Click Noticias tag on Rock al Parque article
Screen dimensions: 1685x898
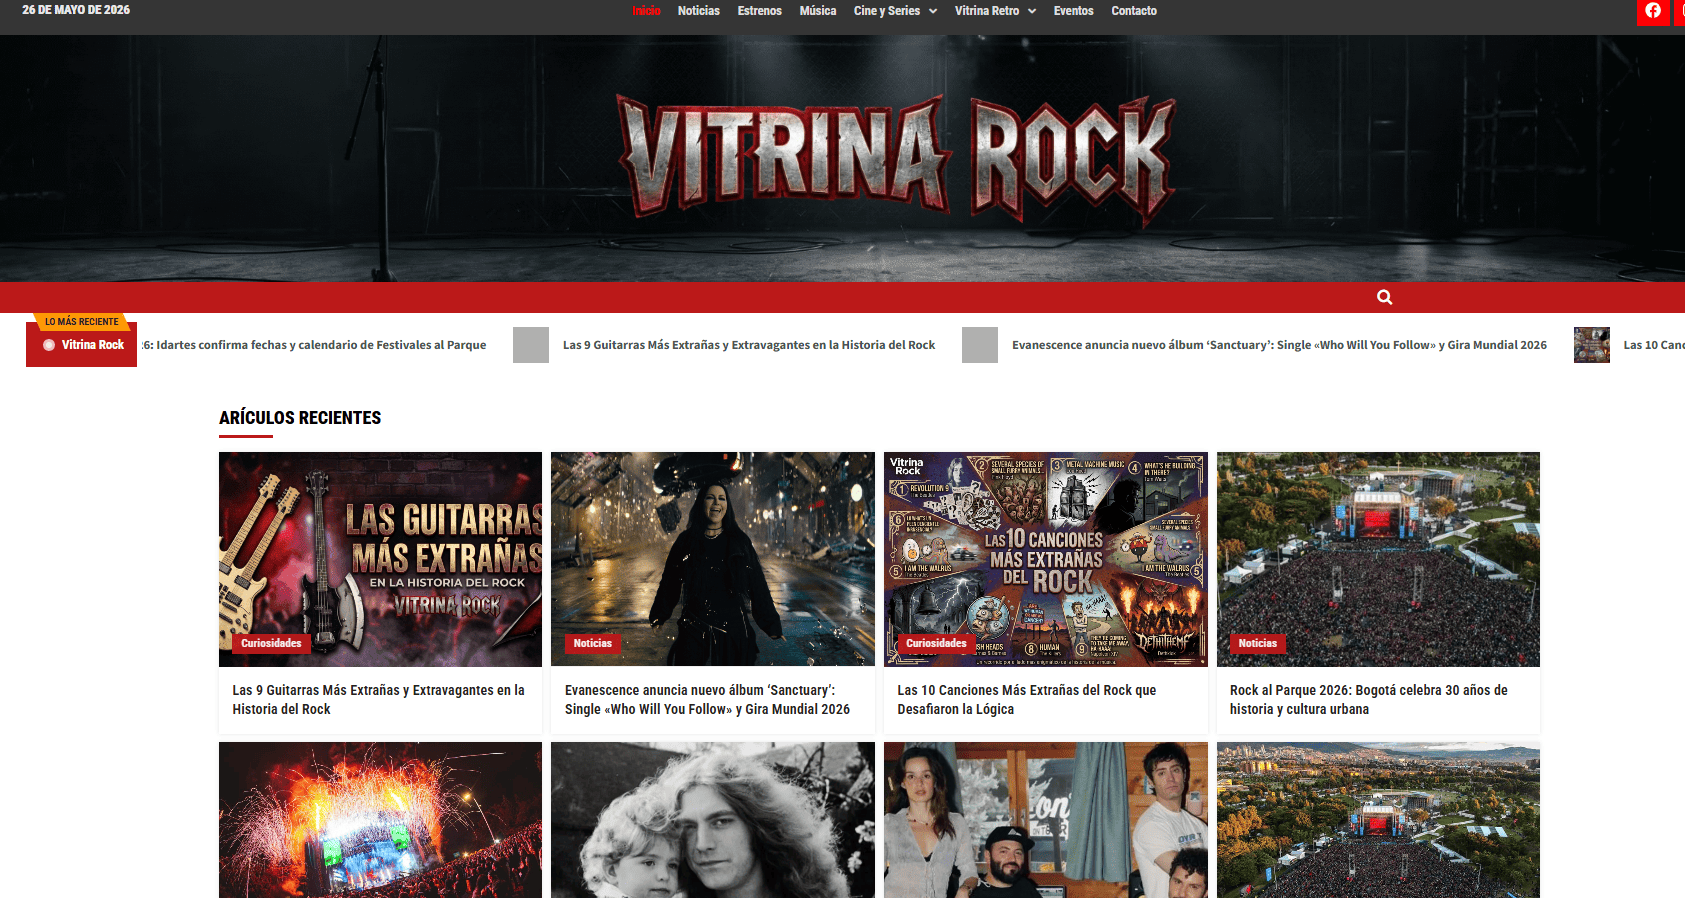1257,643
